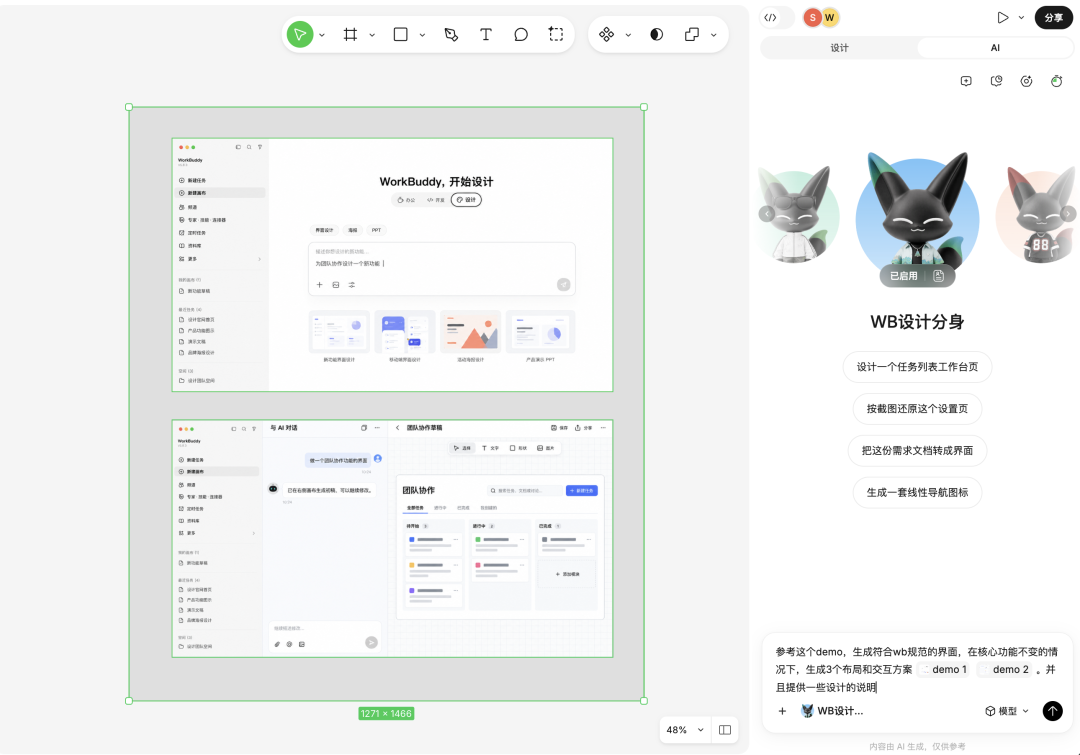
Task: Switch to the AI tab
Action: pyautogui.click(x=995, y=48)
